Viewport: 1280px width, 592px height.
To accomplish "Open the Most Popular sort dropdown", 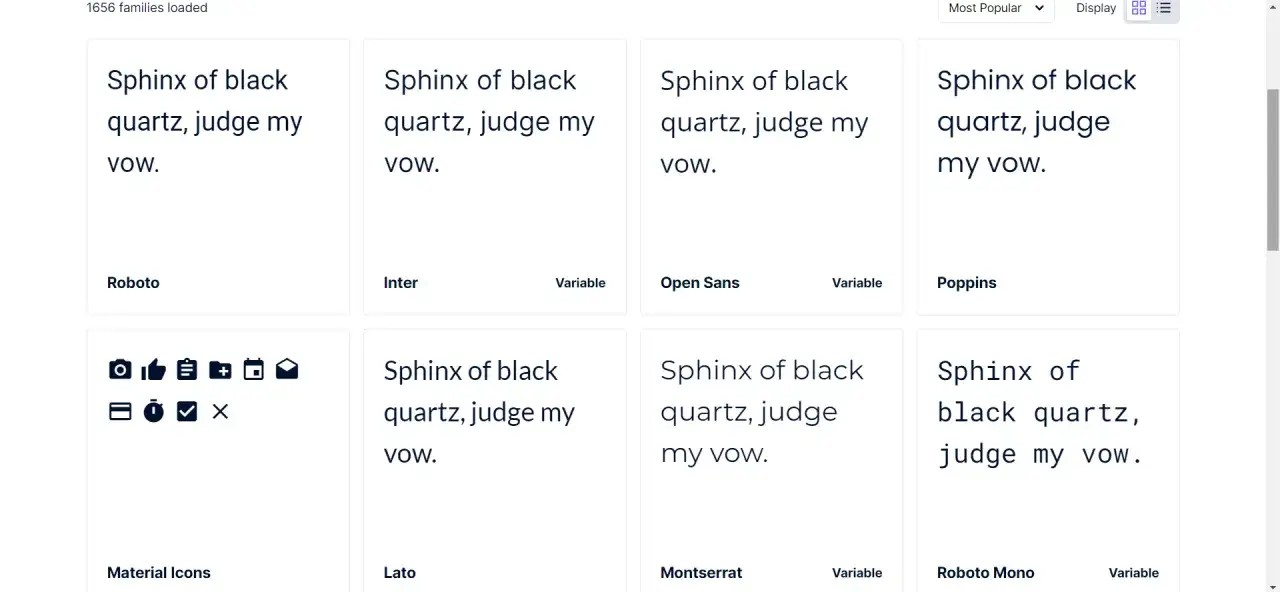I will (996, 8).
